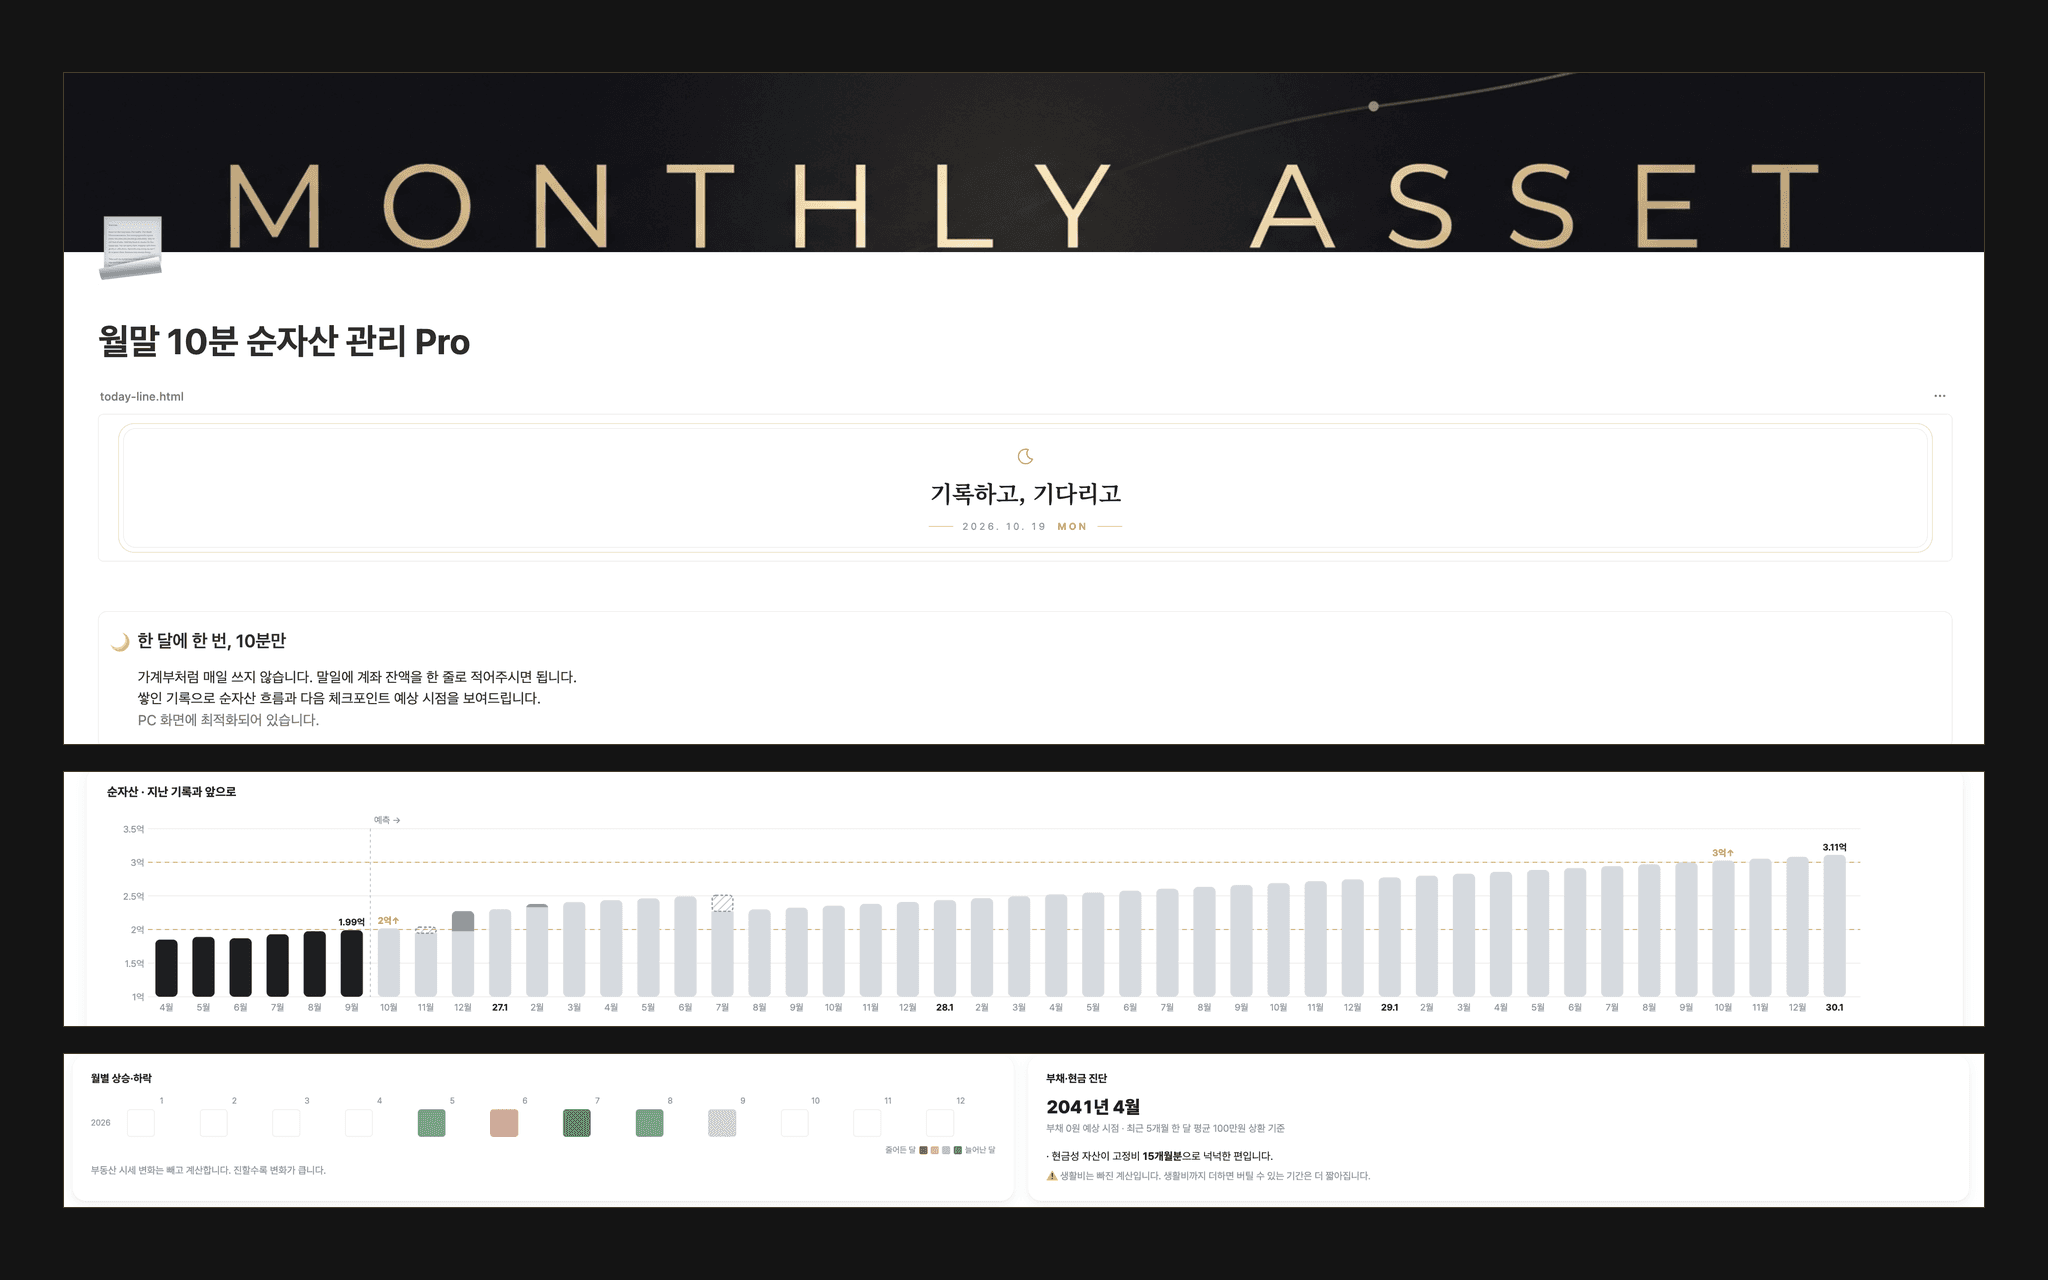2048x1280 pixels.
Task: Click the 부채·현금 진단 card heading
Action: click(x=1076, y=1079)
